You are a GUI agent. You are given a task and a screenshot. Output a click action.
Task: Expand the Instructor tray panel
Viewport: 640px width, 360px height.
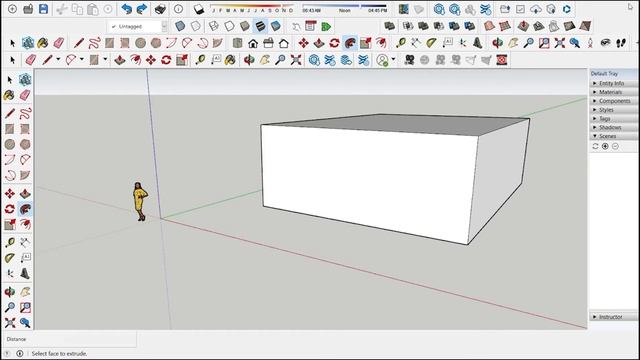pos(614,317)
